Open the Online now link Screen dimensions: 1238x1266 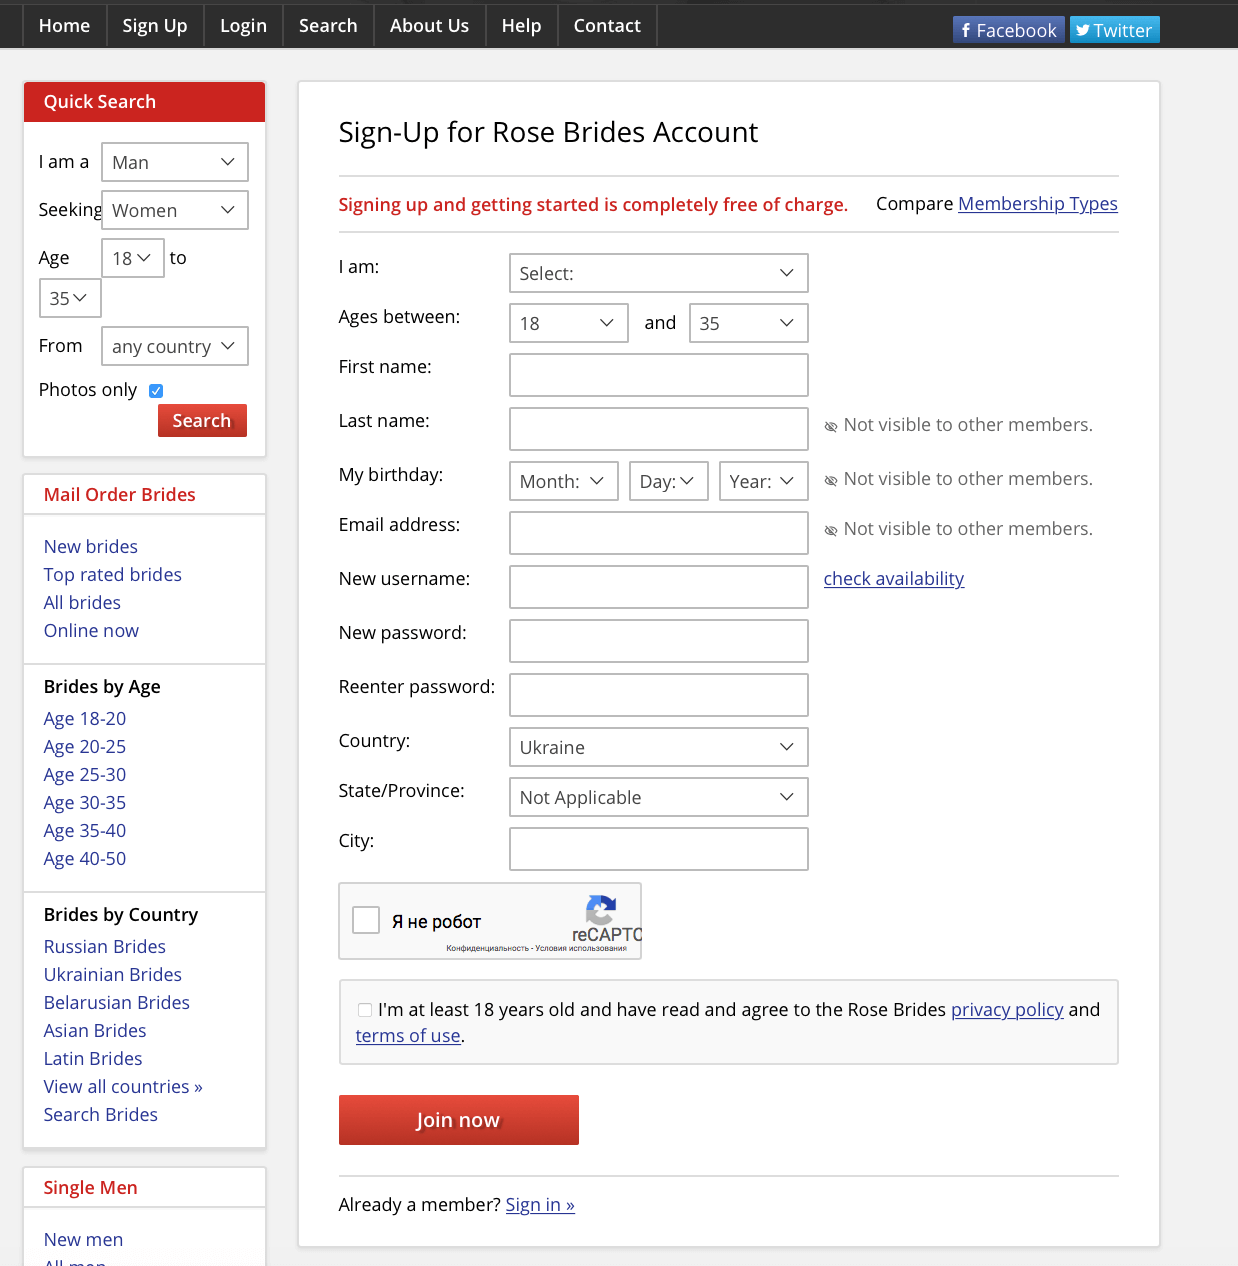coord(91,631)
